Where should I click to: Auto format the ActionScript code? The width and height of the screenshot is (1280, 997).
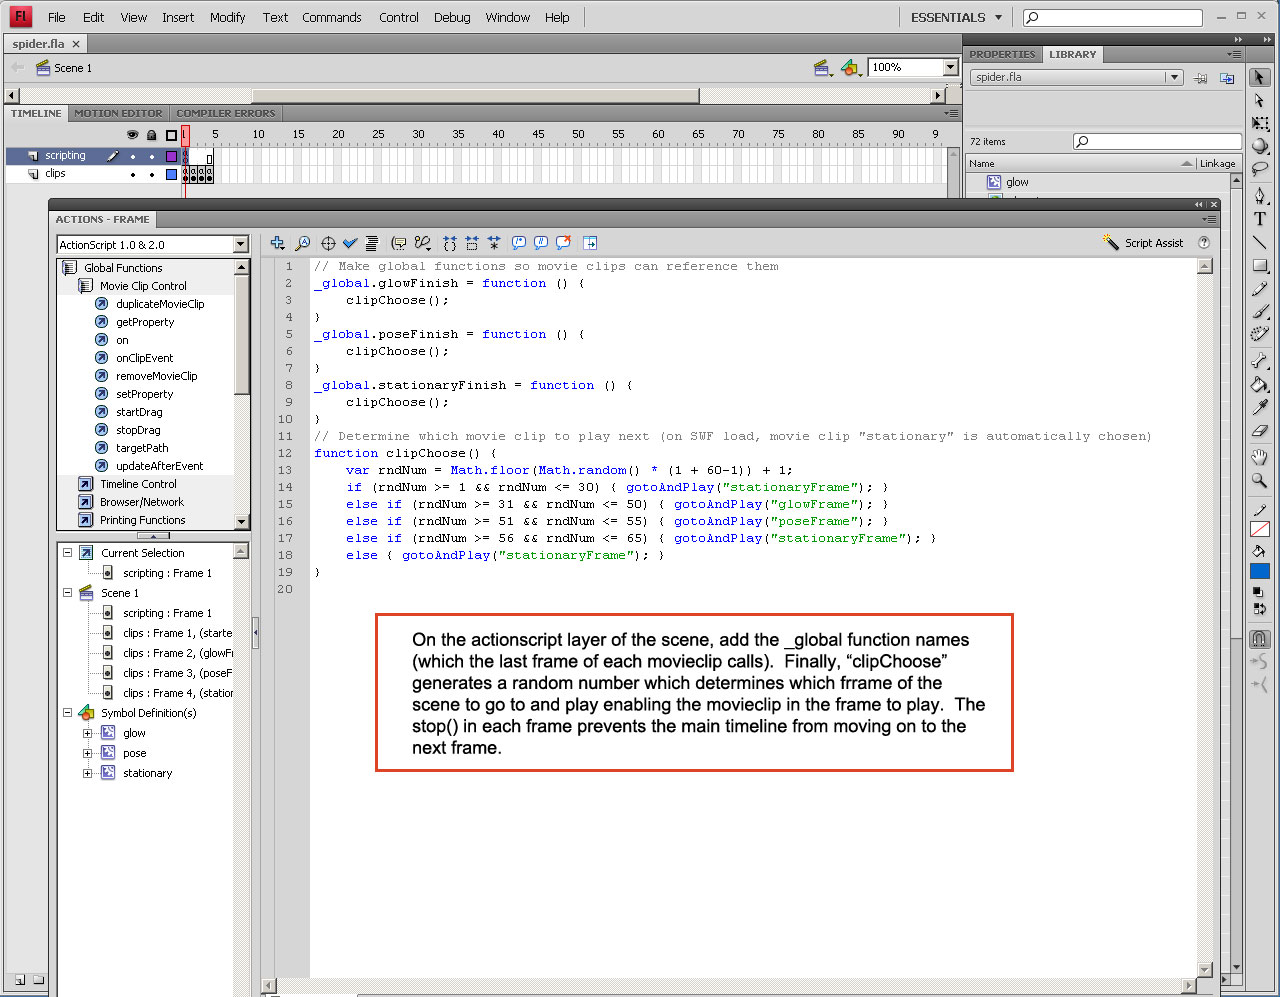click(372, 243)
